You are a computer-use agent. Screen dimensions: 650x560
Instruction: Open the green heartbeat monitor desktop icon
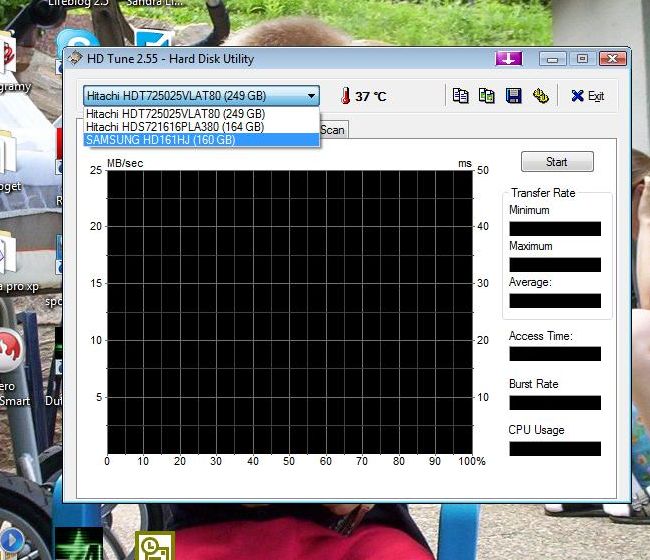tap(79, 543)
